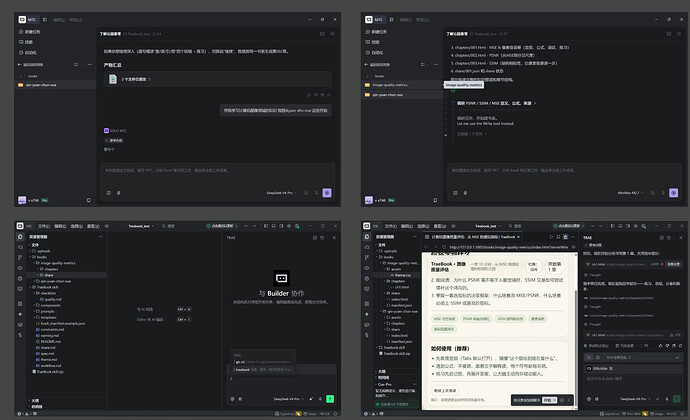This screenshot has width=690, height=420.
Task: Toggle sidebar icon beside MTC logo, upper-left window
Action: (45, 19)
